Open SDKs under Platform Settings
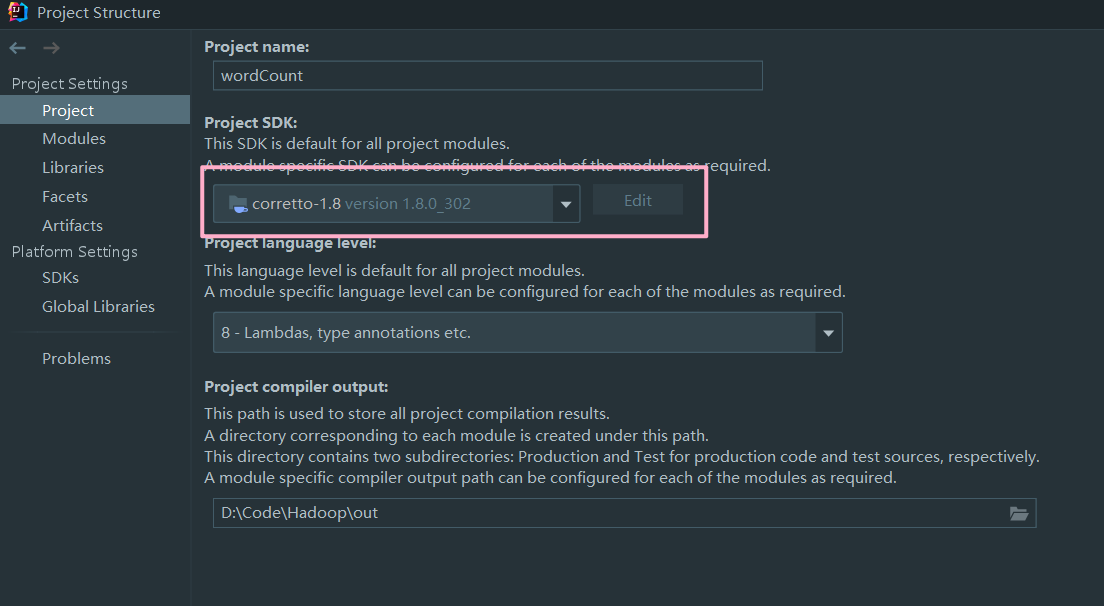1104x606 pixels. 60,277
